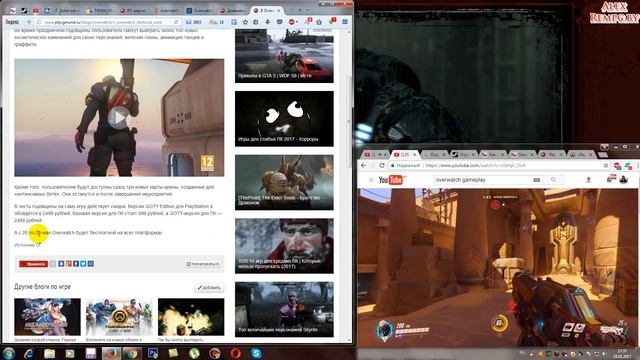This screenshot has width=640, height=360.
Task: Open uTorrent from the taskbar
Action: click(194, 353)
